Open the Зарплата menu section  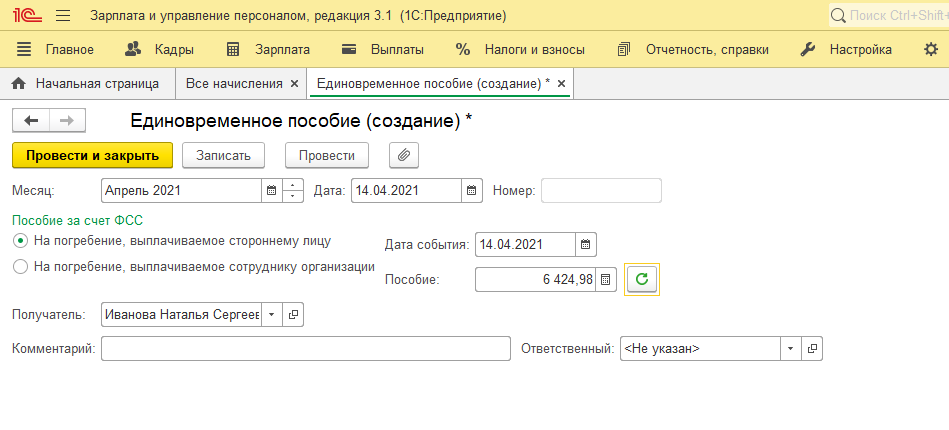point(282,50)
